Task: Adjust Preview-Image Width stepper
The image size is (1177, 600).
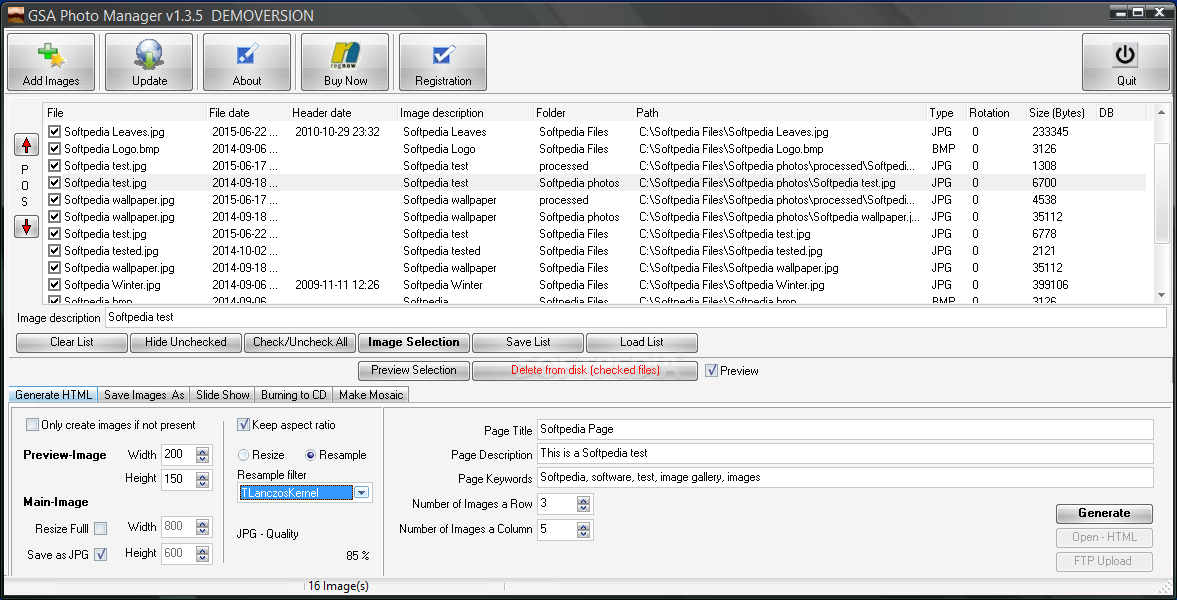Action: (203, 455)
